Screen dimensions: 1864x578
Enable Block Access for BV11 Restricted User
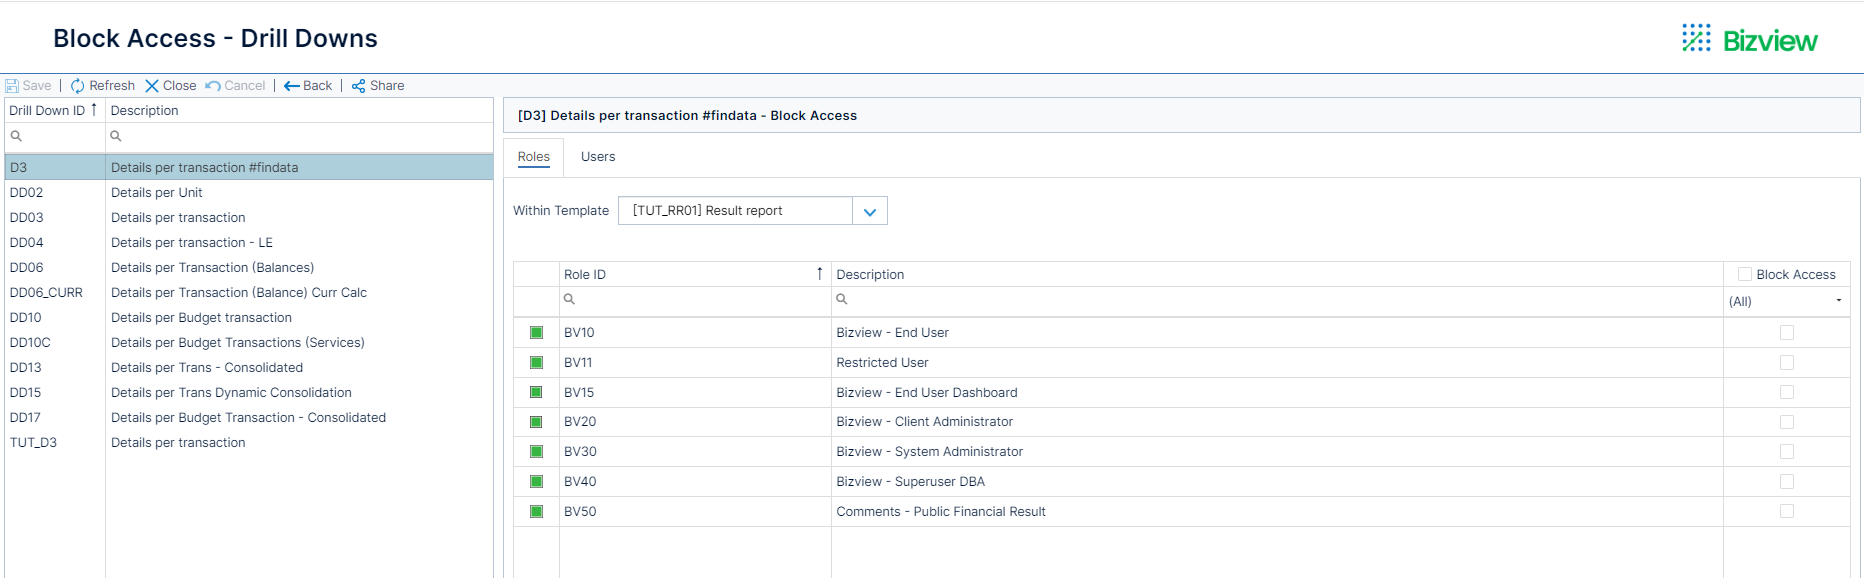(1787, 362)
